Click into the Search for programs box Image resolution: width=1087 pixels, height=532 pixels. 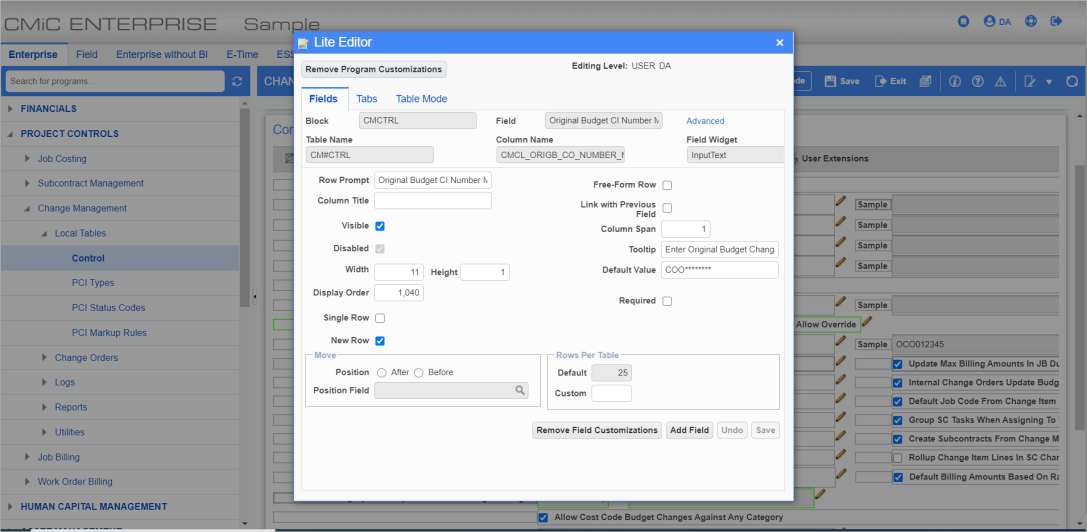pos(115,81)
